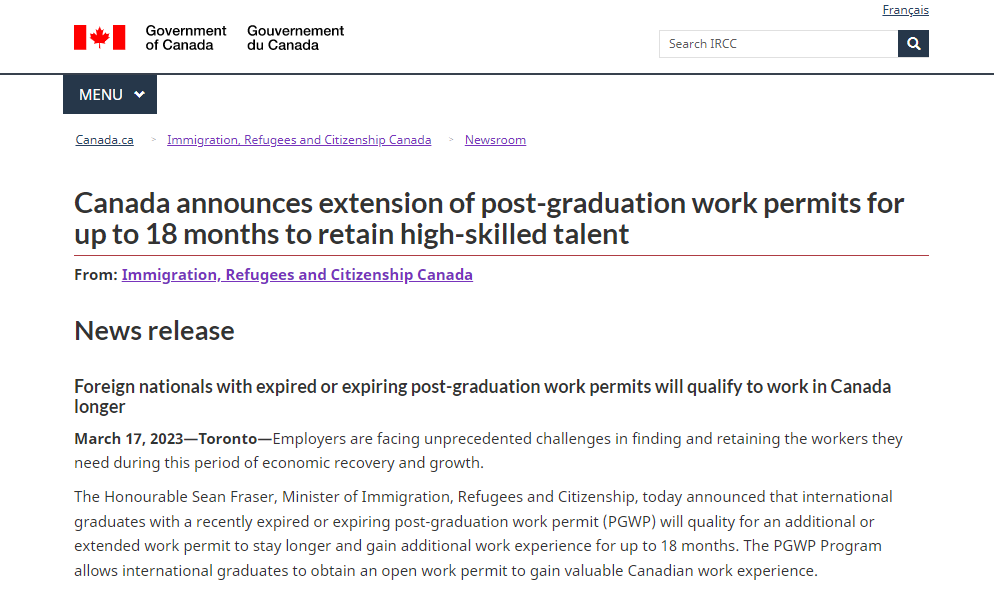Expand the MENU dropdown chevron
This screenshot has height=591, width=994.
tap(140, 95)
